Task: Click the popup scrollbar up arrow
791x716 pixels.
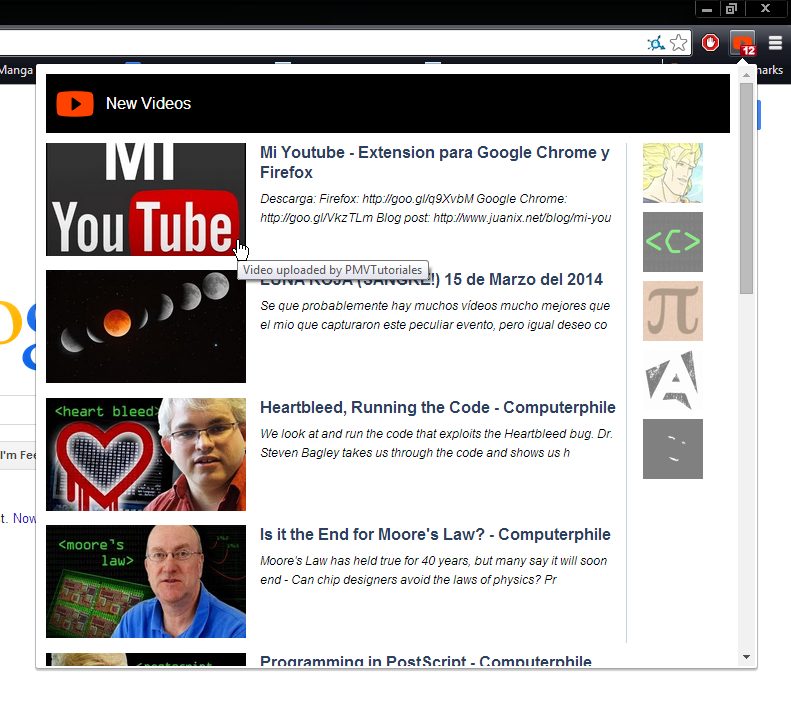Action: pos(746,75)
